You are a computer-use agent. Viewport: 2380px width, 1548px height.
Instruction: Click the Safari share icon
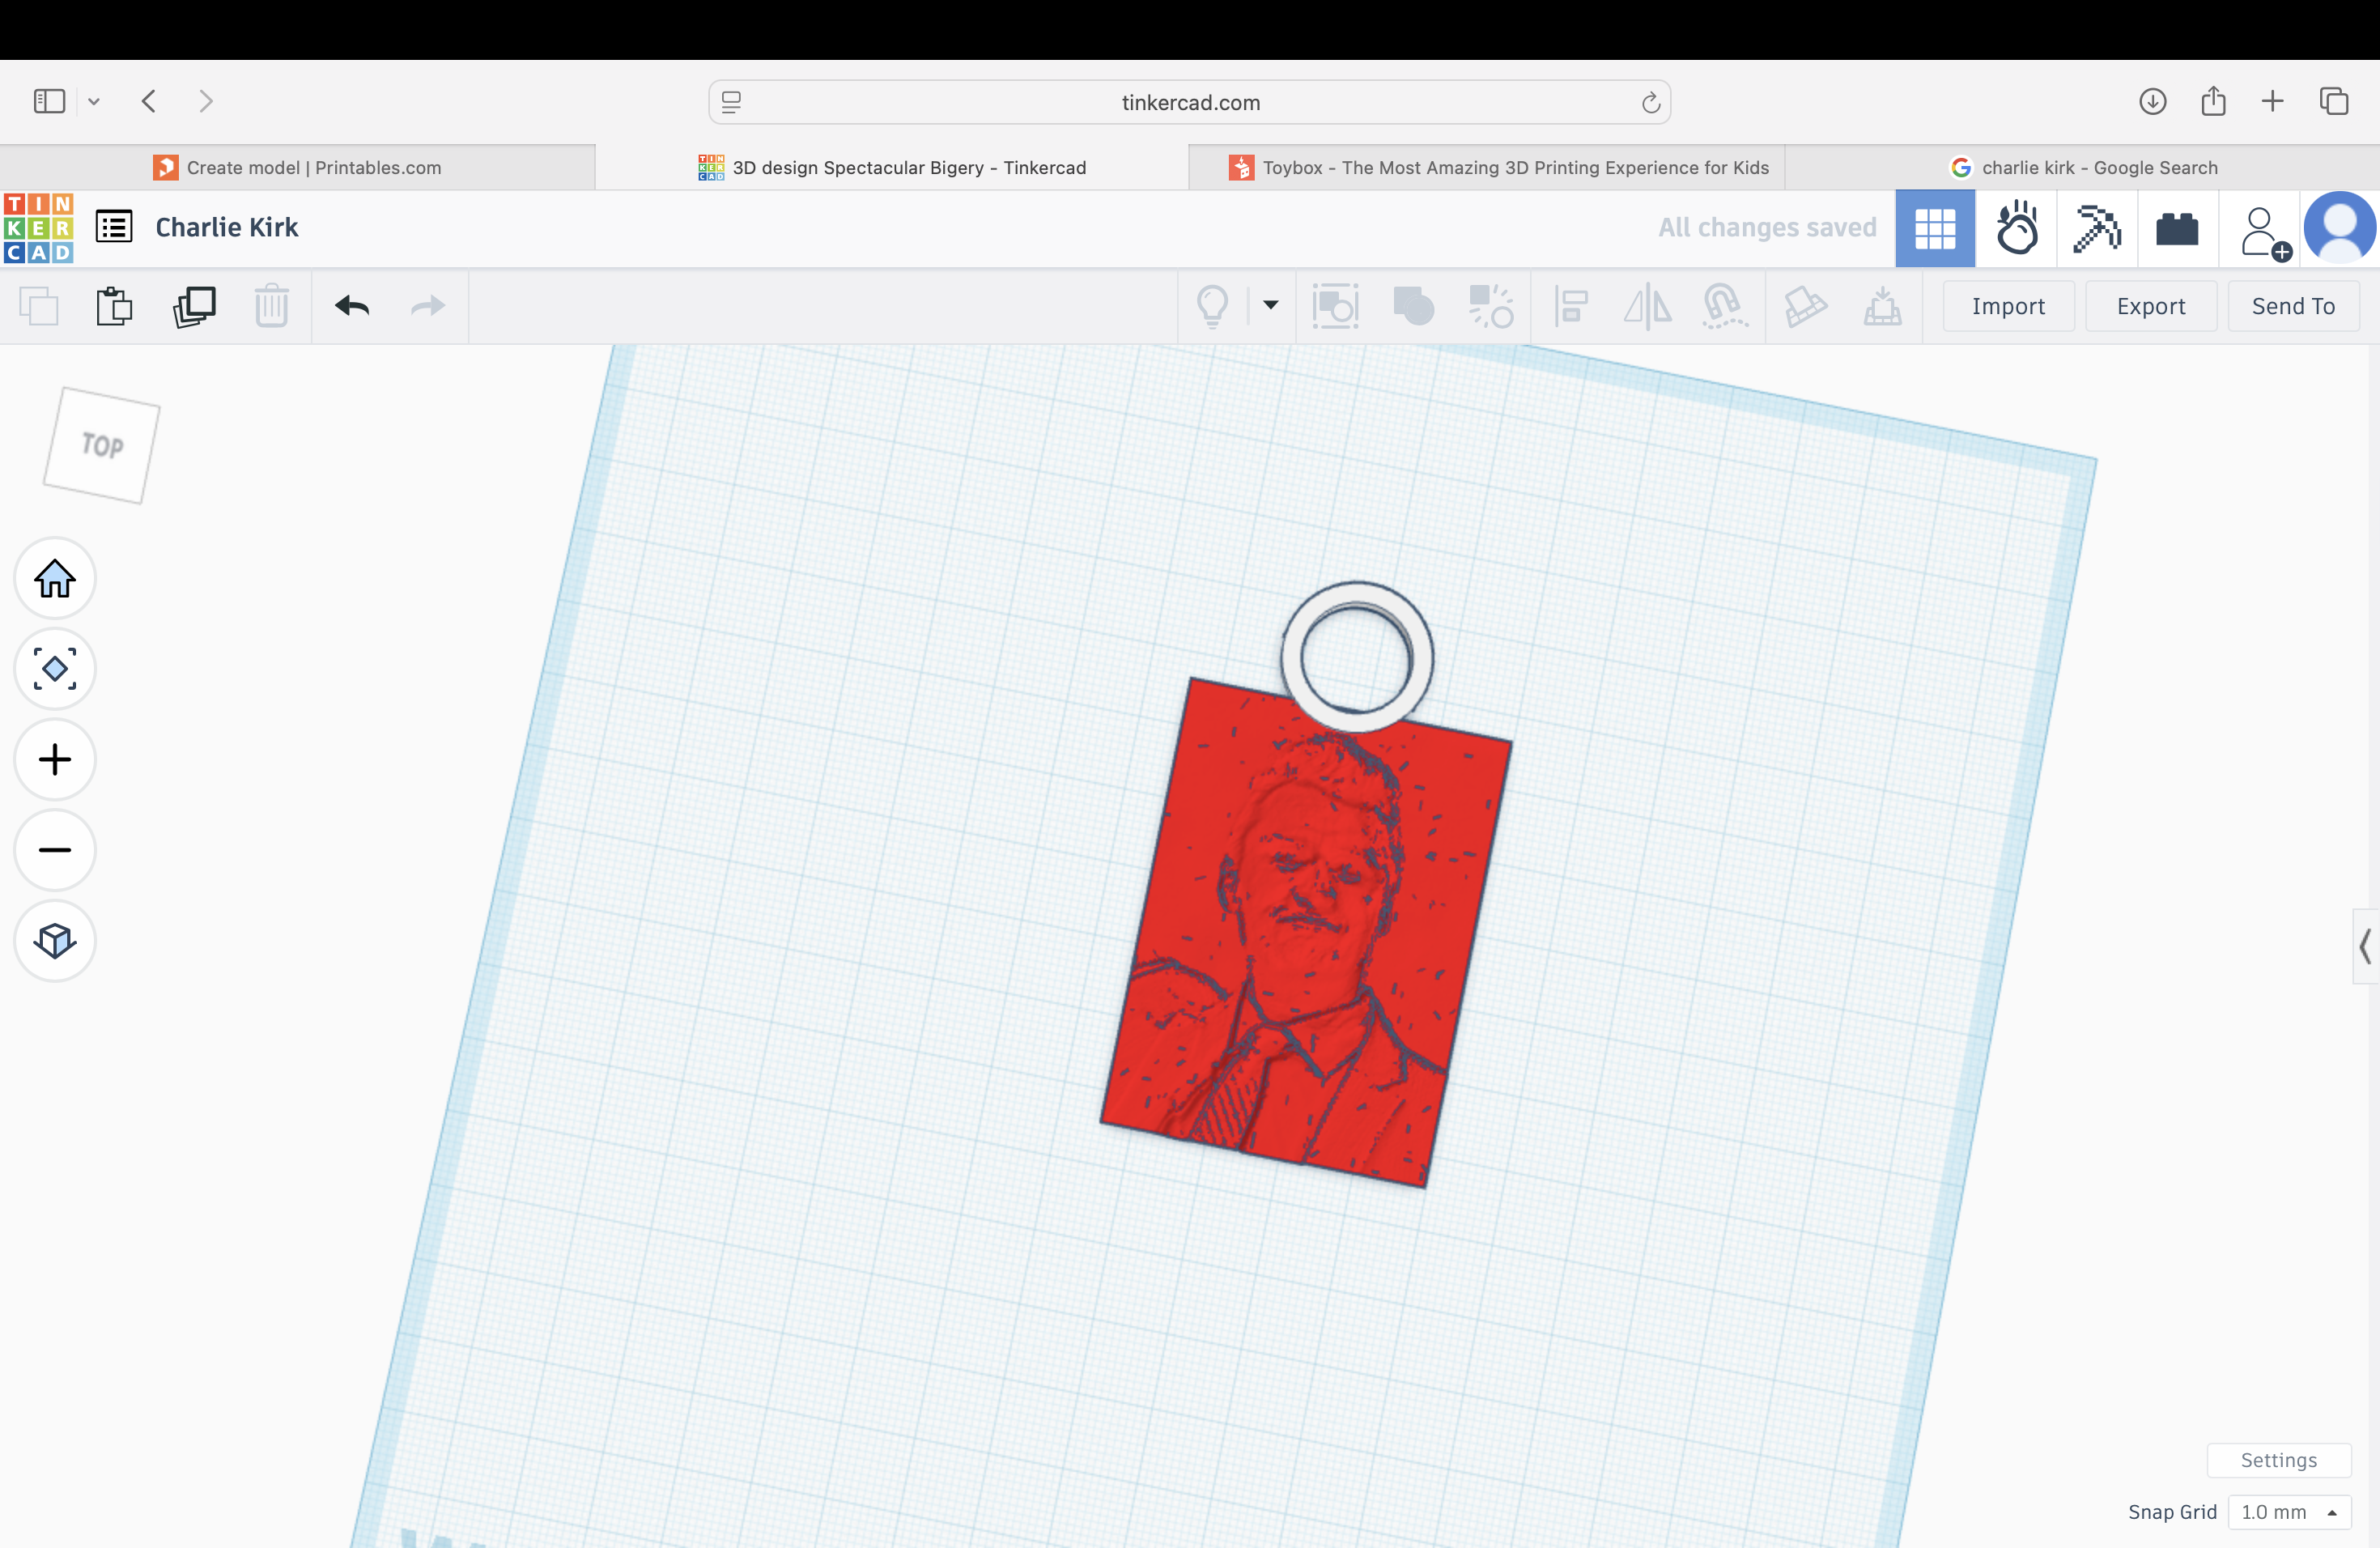click(x=2213, y=101)
